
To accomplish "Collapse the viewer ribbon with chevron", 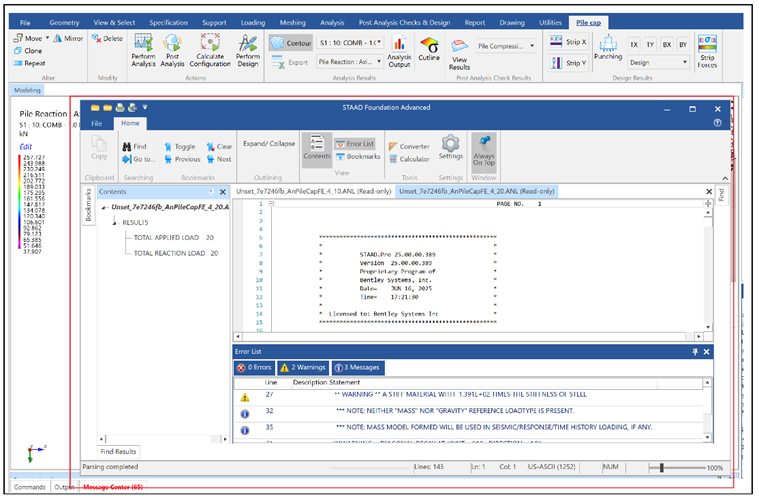I will [x=725, y=178].
